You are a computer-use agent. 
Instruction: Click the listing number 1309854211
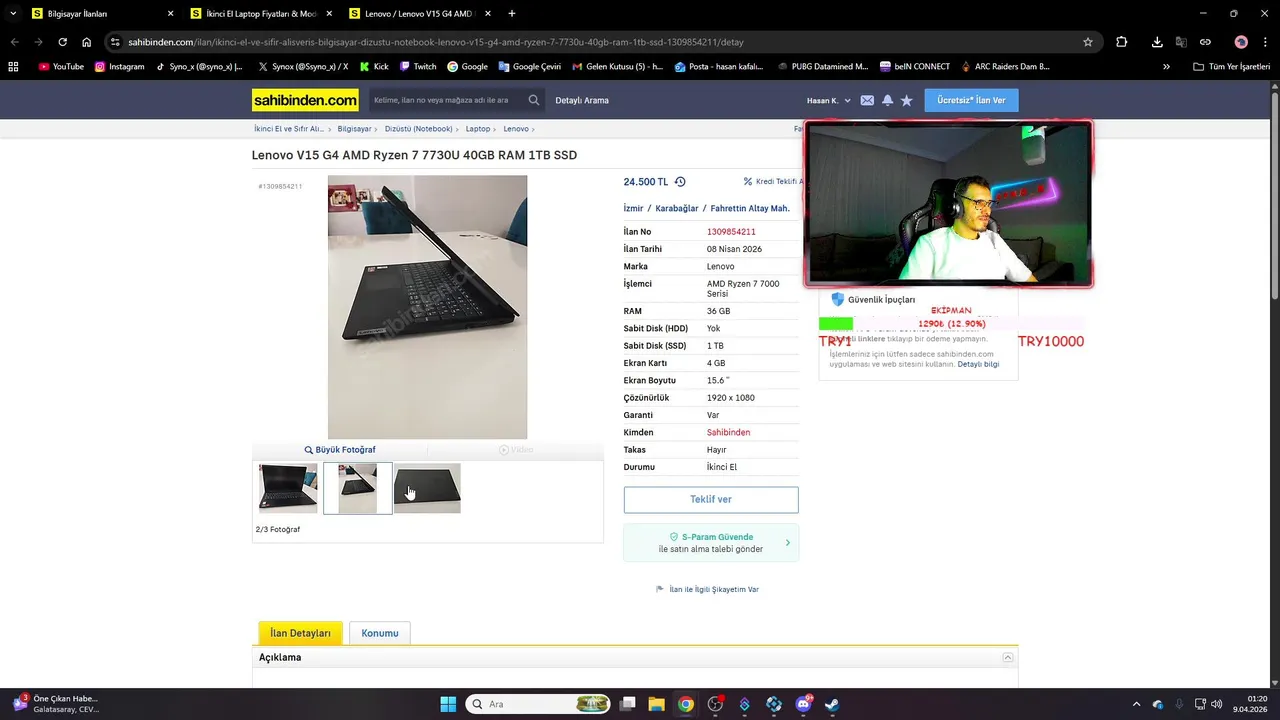(x=731, y=232)
